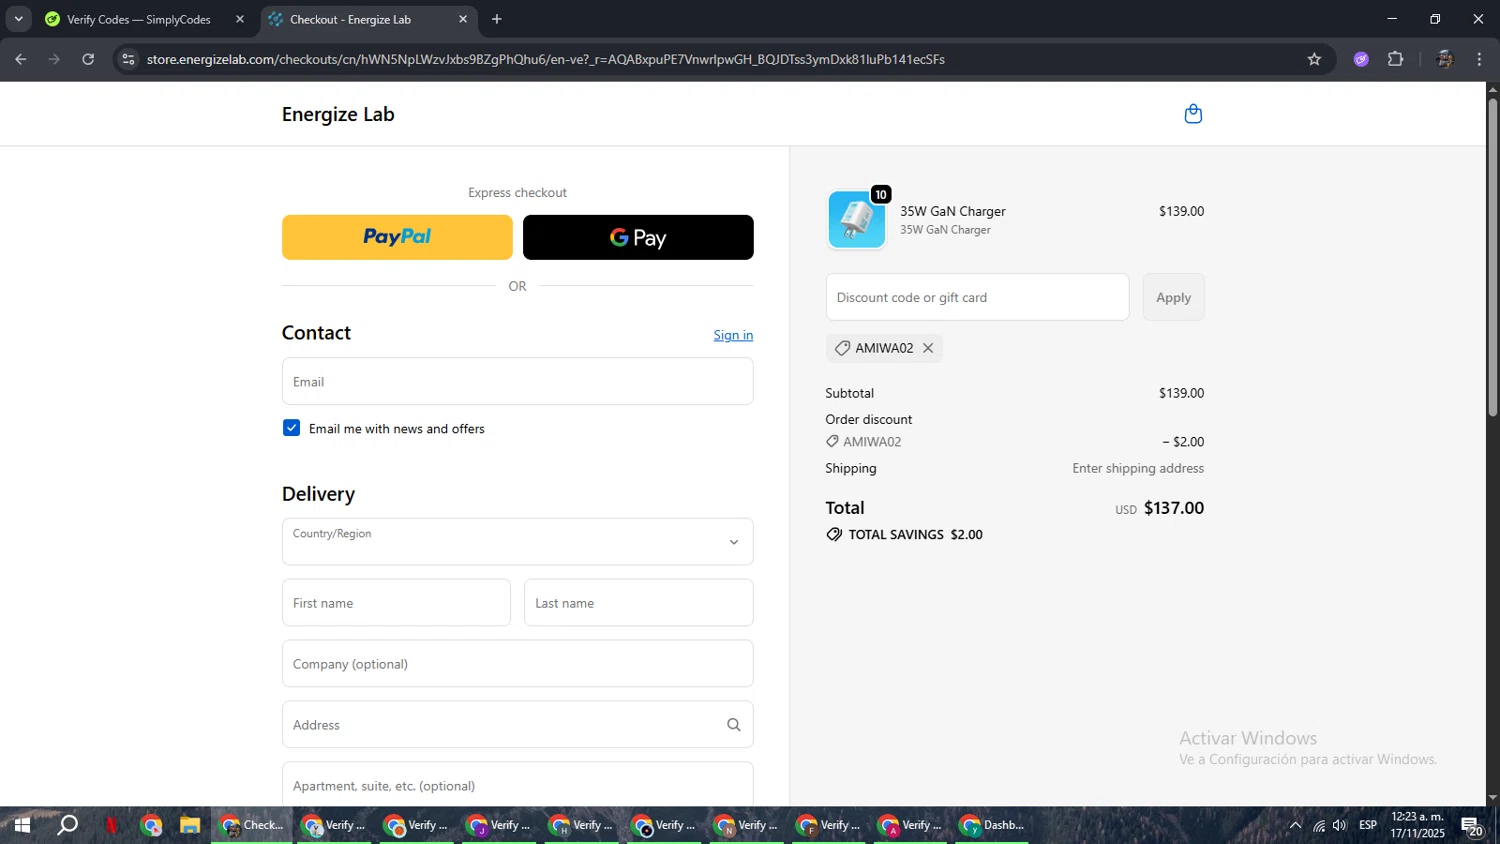
Task: Click the 35W GaN Charger product thumbnail
Action: click(x=857, y=219)
